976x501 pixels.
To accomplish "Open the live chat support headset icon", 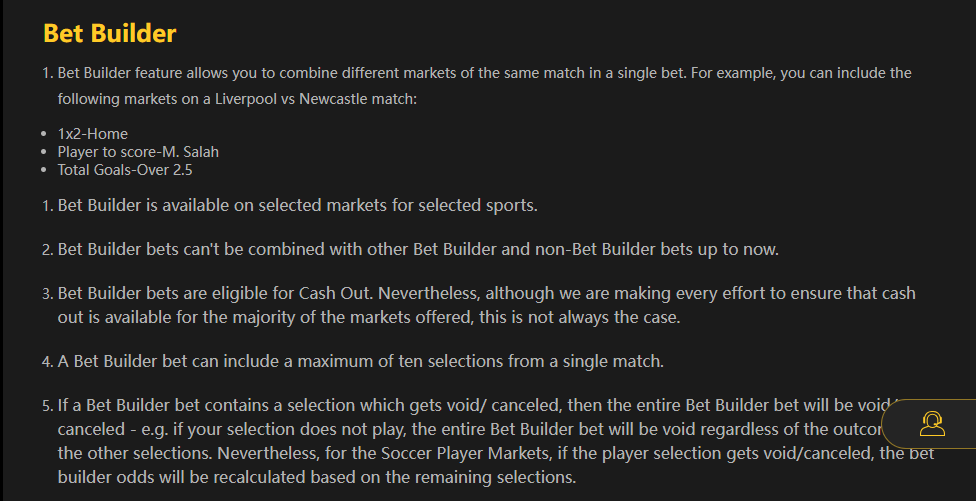I will pos(932,424).
